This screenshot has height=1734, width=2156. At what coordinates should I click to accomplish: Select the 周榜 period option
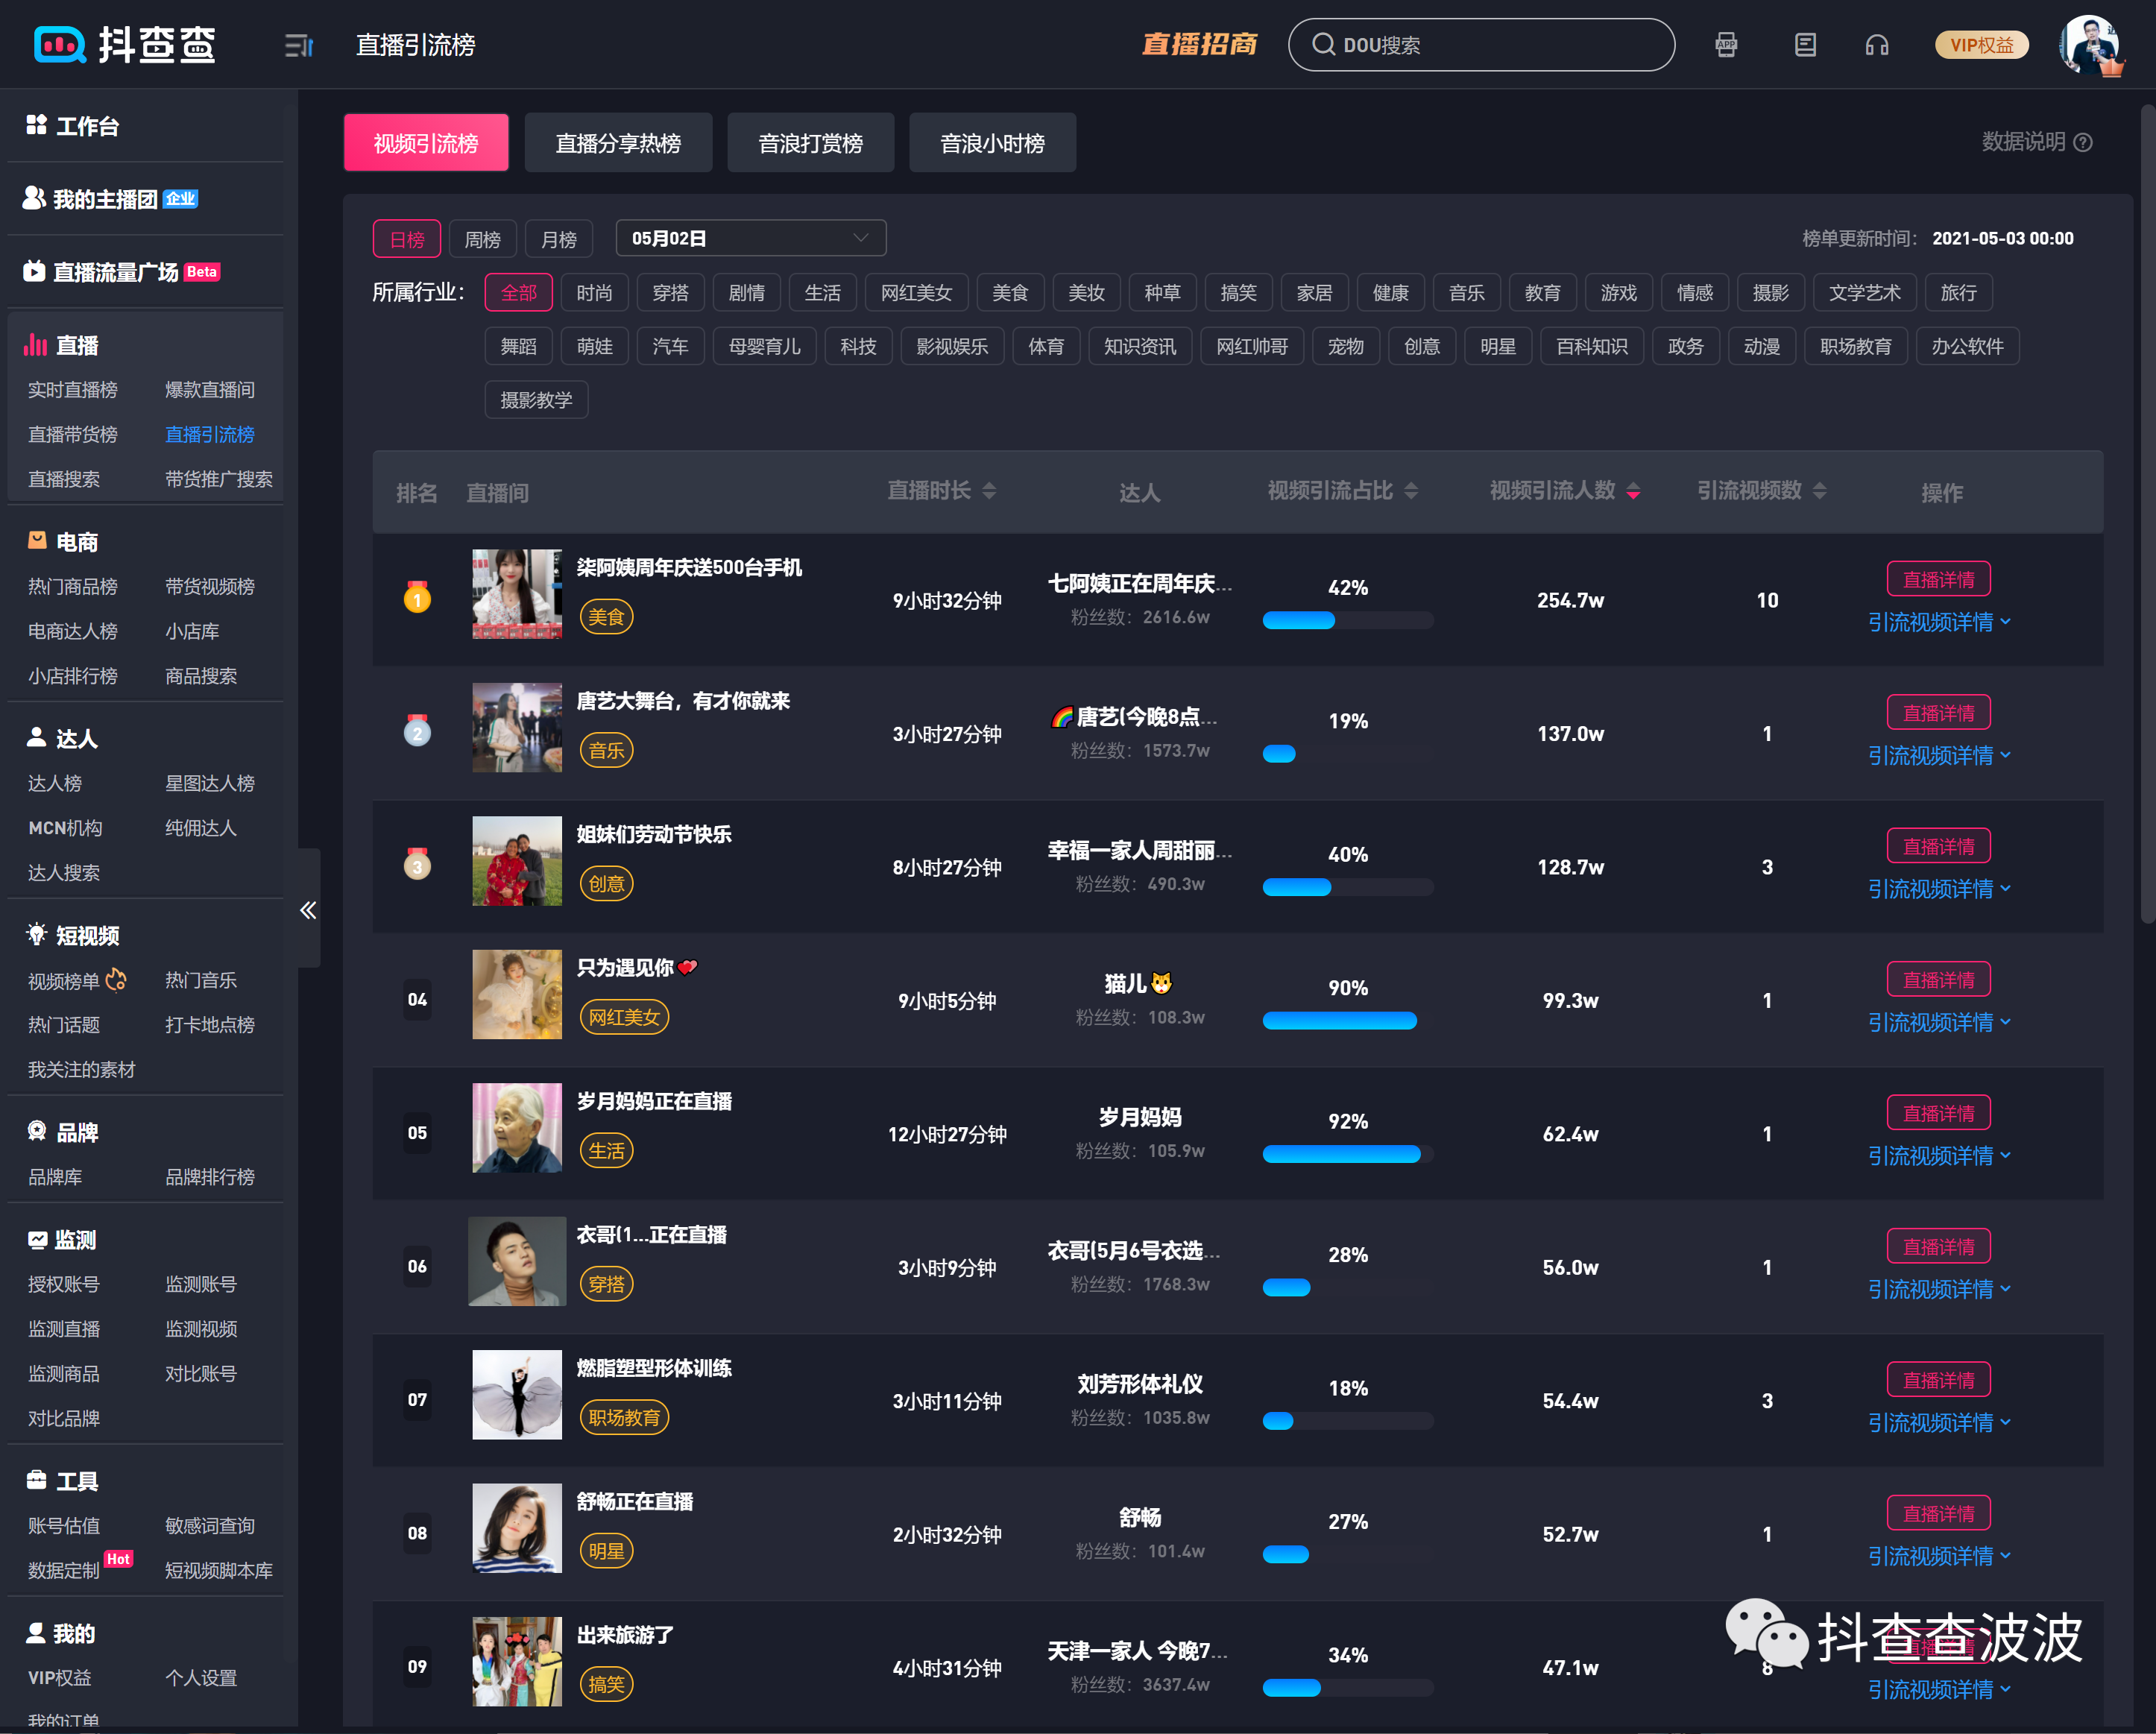(x=482, y=239)
